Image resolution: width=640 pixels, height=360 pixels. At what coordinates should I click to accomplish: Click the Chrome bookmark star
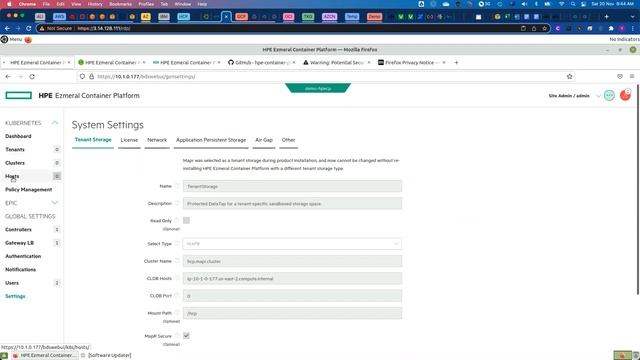(544, 28)
